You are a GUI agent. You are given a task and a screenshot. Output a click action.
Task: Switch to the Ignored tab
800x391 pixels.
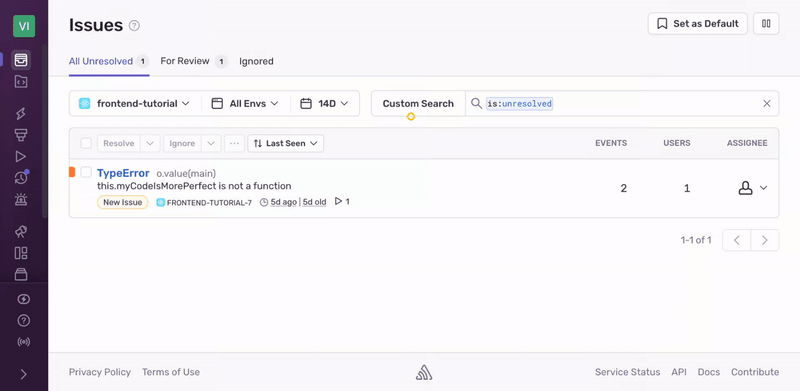[256, 62]
